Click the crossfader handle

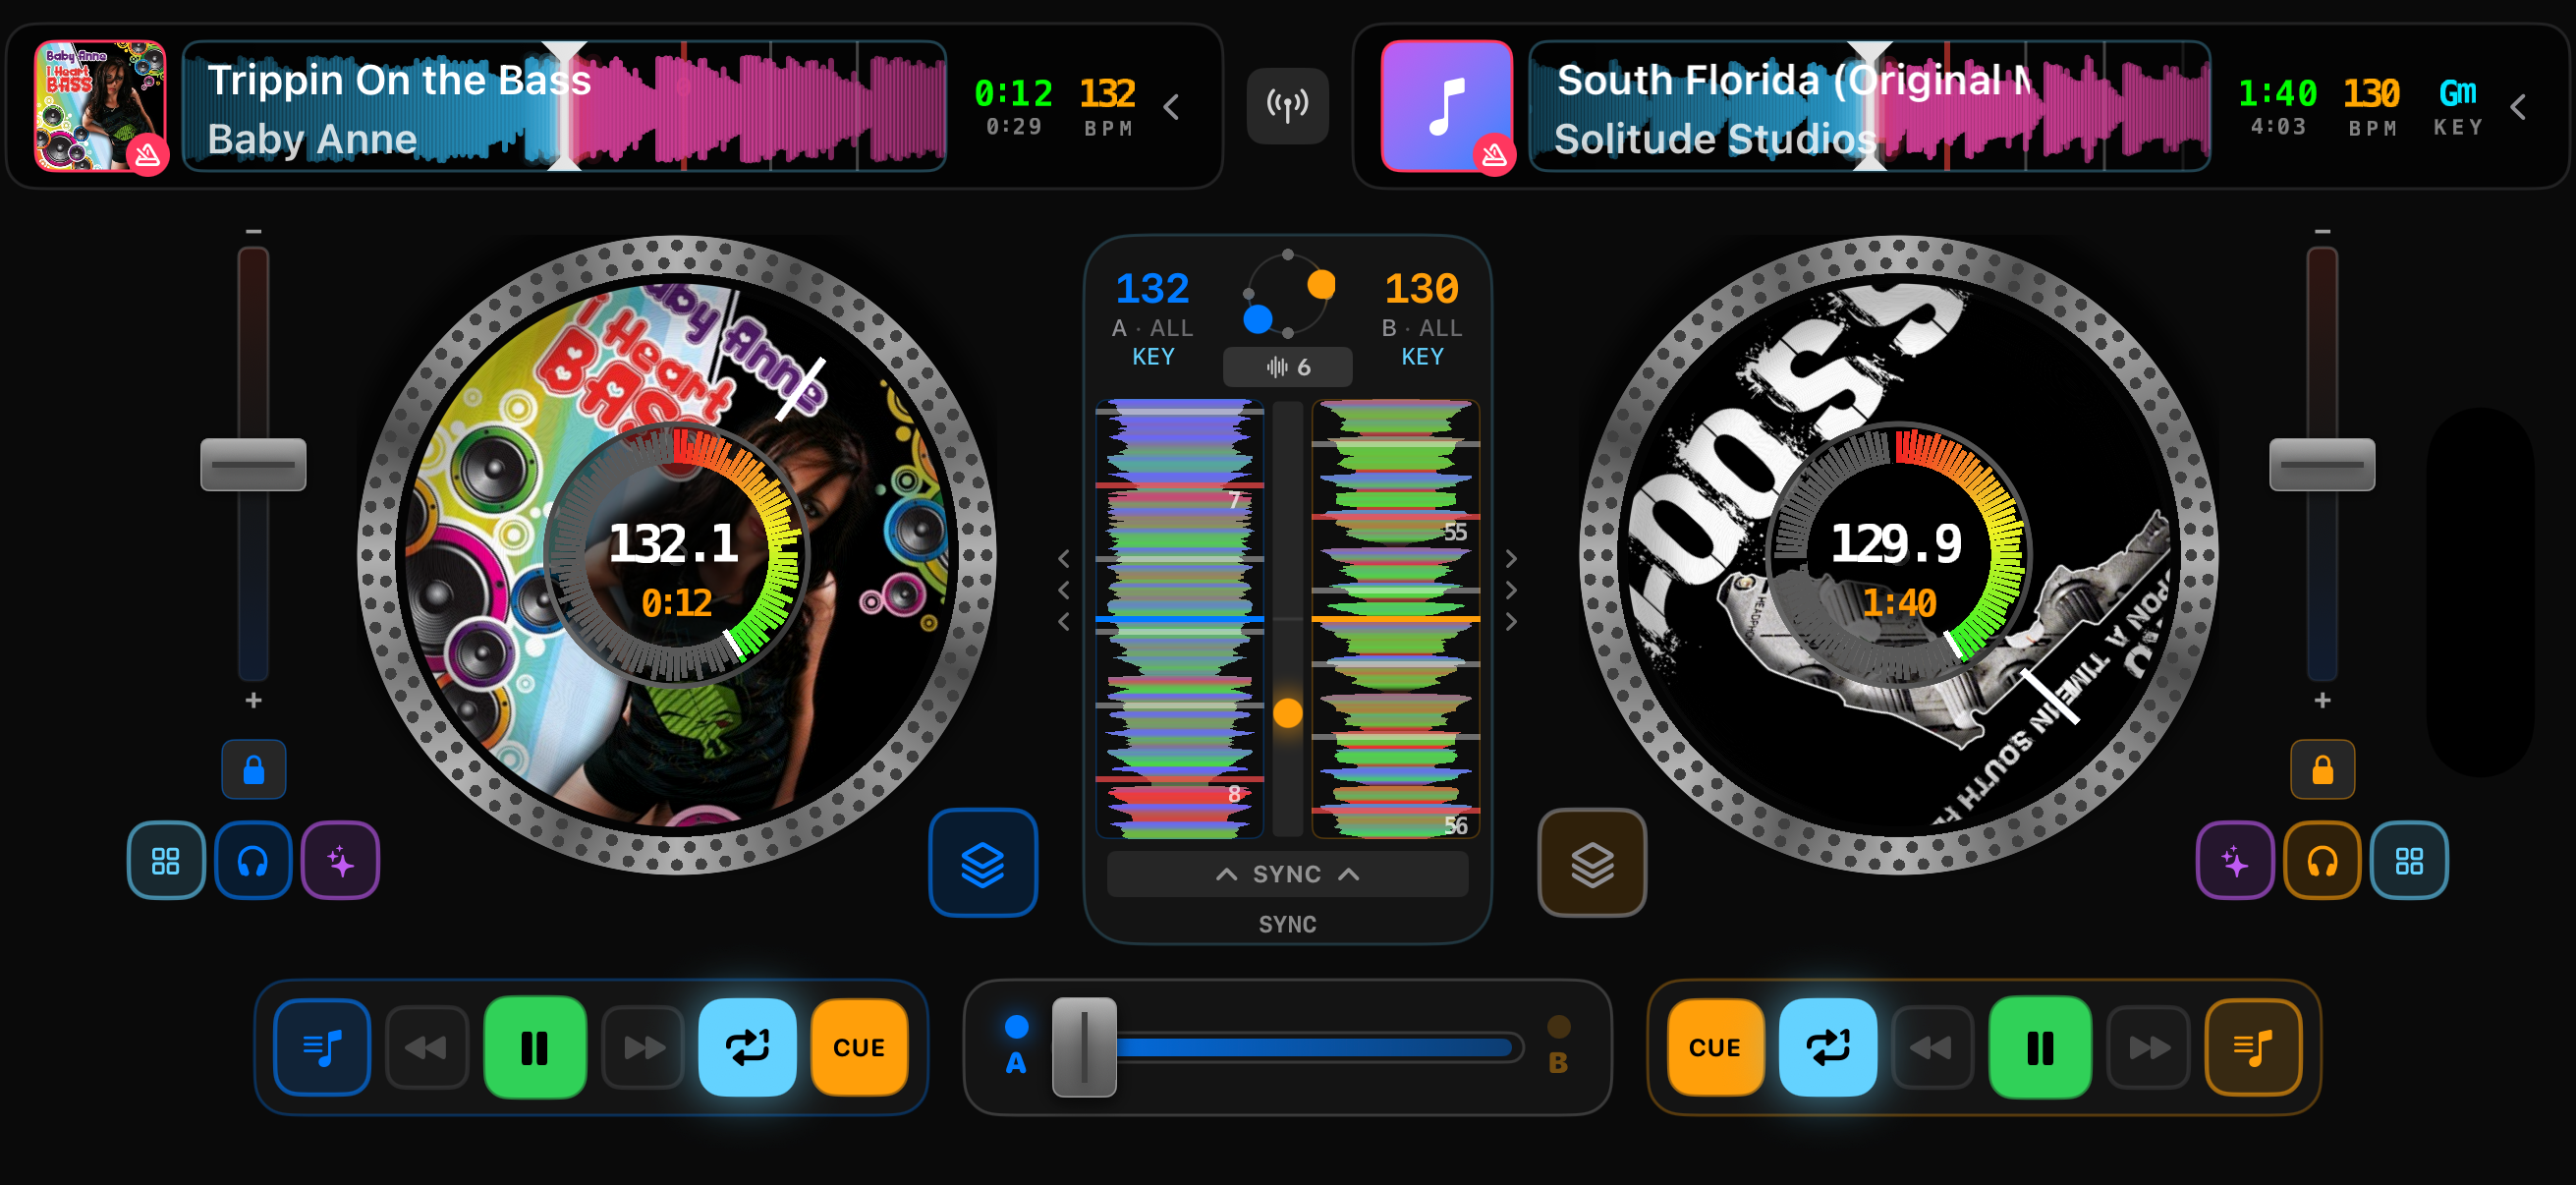tap(1084, 1046)
